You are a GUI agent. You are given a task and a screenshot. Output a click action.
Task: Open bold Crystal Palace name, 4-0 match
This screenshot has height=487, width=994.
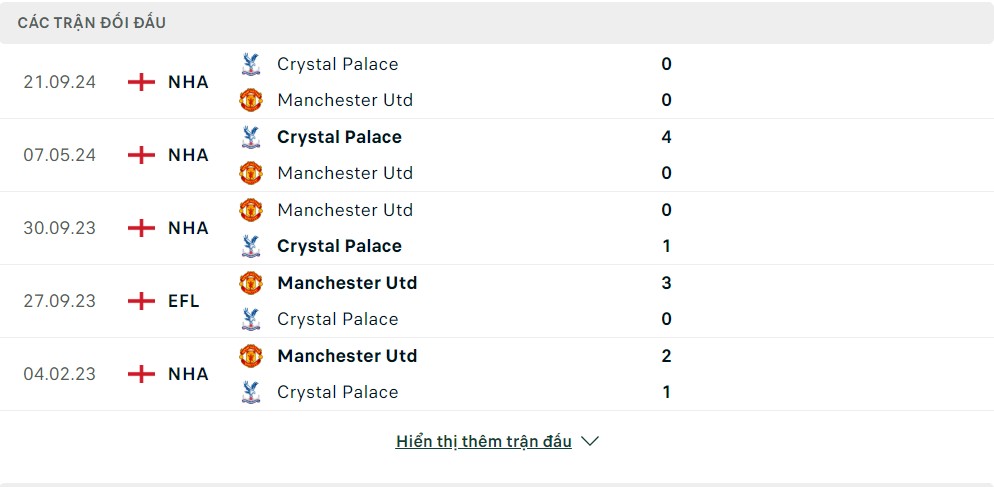339,137
